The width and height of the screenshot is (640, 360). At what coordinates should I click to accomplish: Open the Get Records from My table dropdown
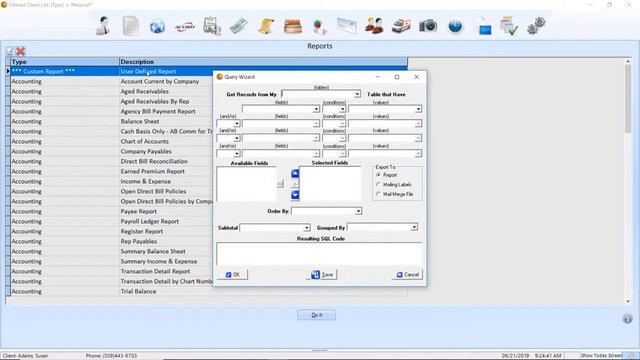357,94
